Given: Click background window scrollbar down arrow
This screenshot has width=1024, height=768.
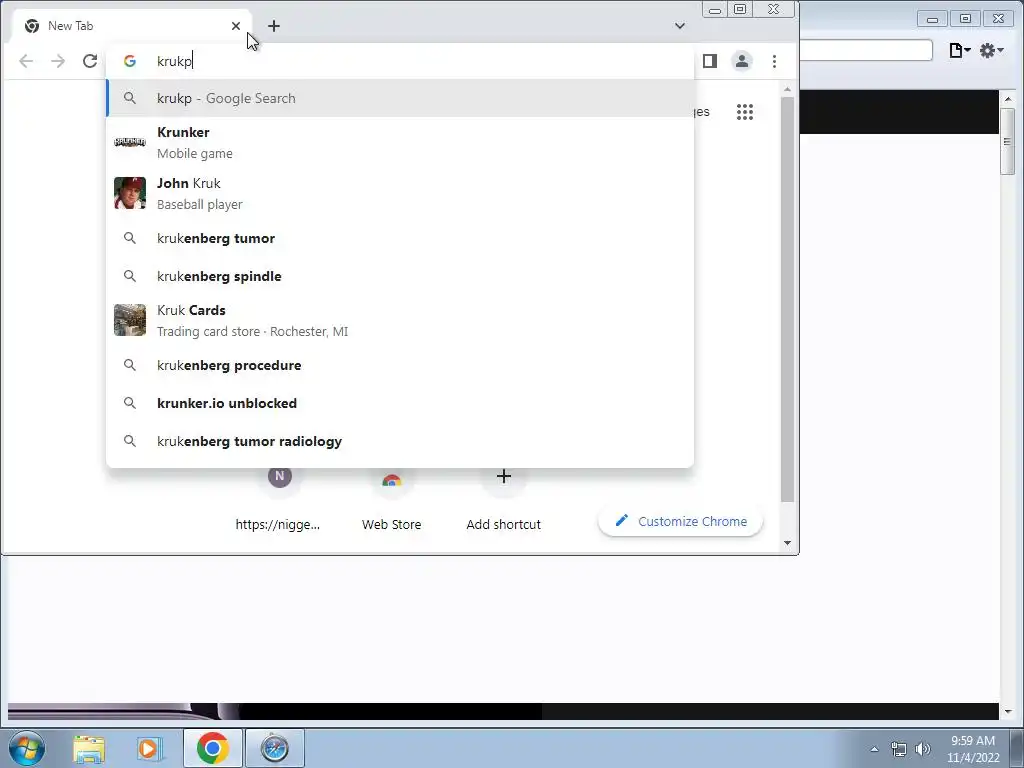Looking at the screenshot, I should (1008, 711).
